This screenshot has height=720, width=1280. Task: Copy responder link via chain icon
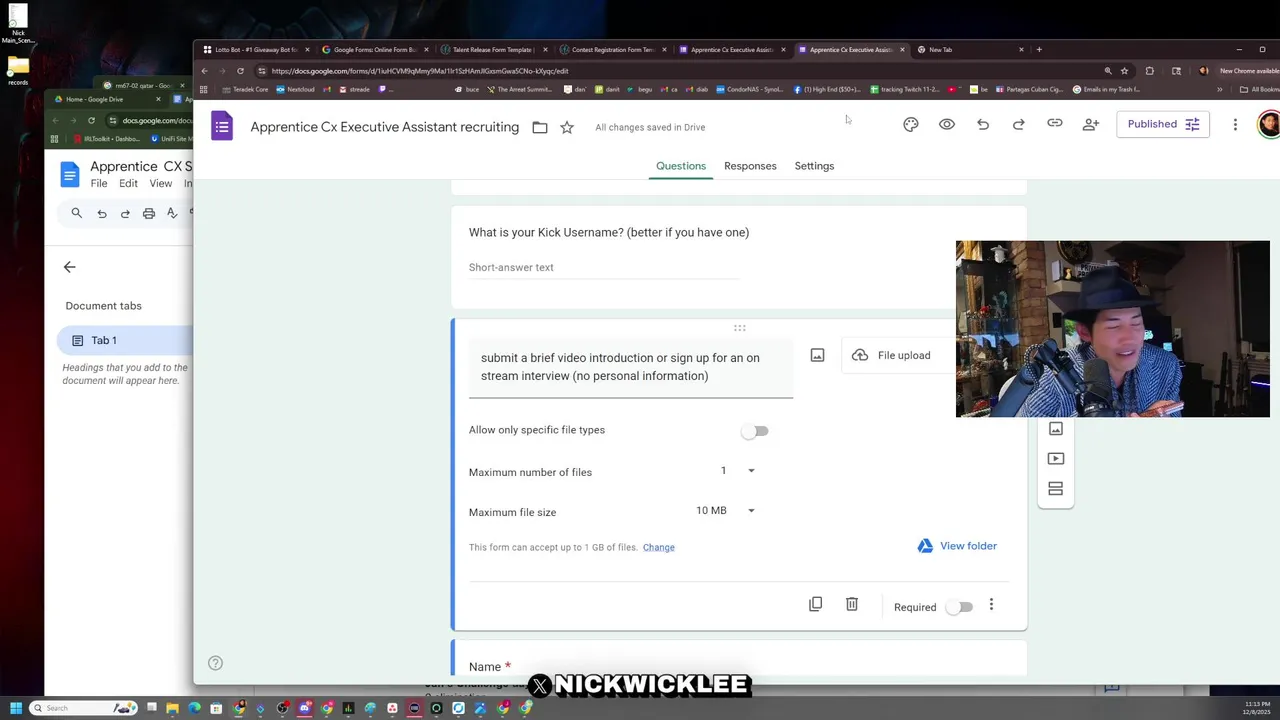[x=1055, y=124]
